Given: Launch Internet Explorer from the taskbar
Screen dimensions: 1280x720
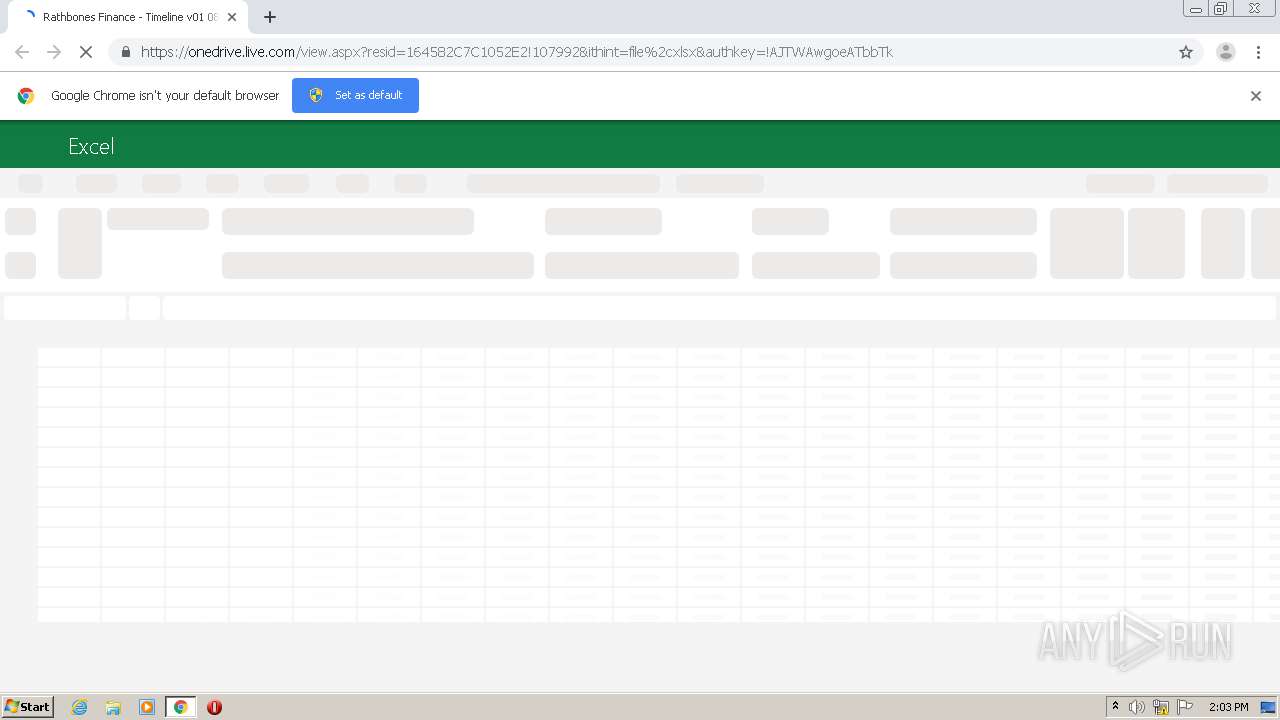Looking at the screenshot, I should point(80,707).
